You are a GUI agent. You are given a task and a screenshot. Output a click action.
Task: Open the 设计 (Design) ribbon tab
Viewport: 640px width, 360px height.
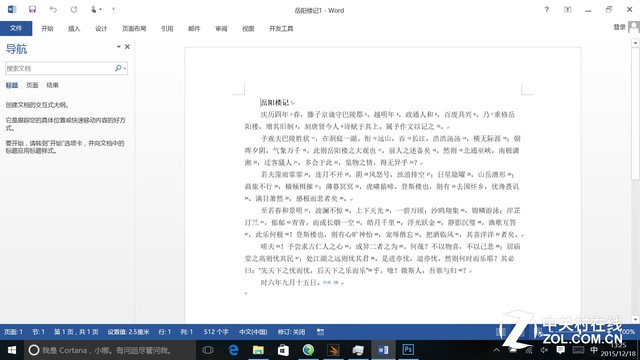coord(101,29)
